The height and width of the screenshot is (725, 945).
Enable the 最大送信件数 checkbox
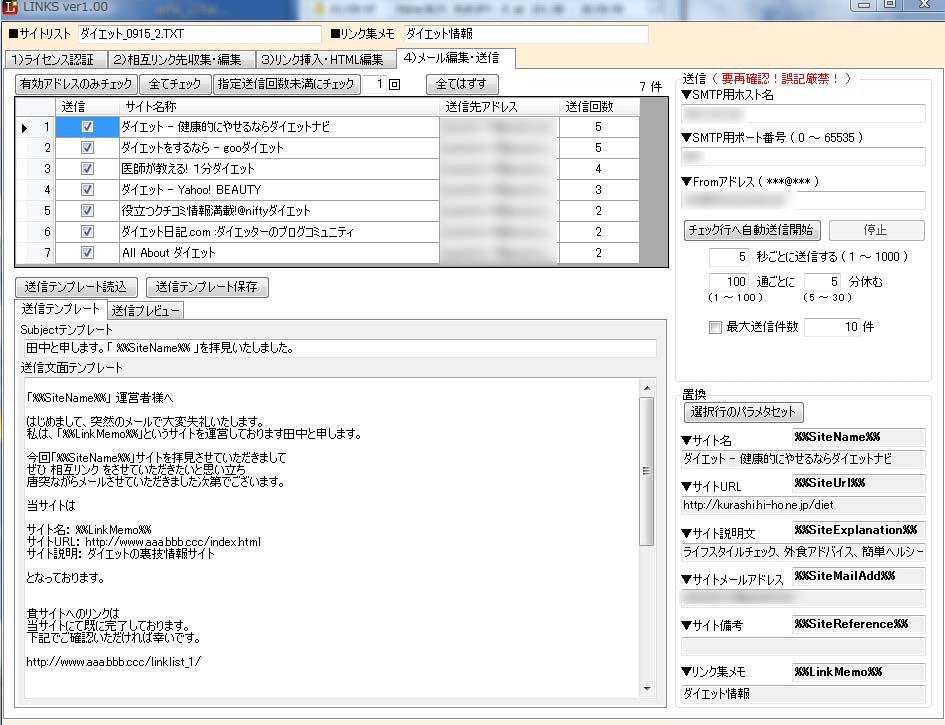pos(715,327)
